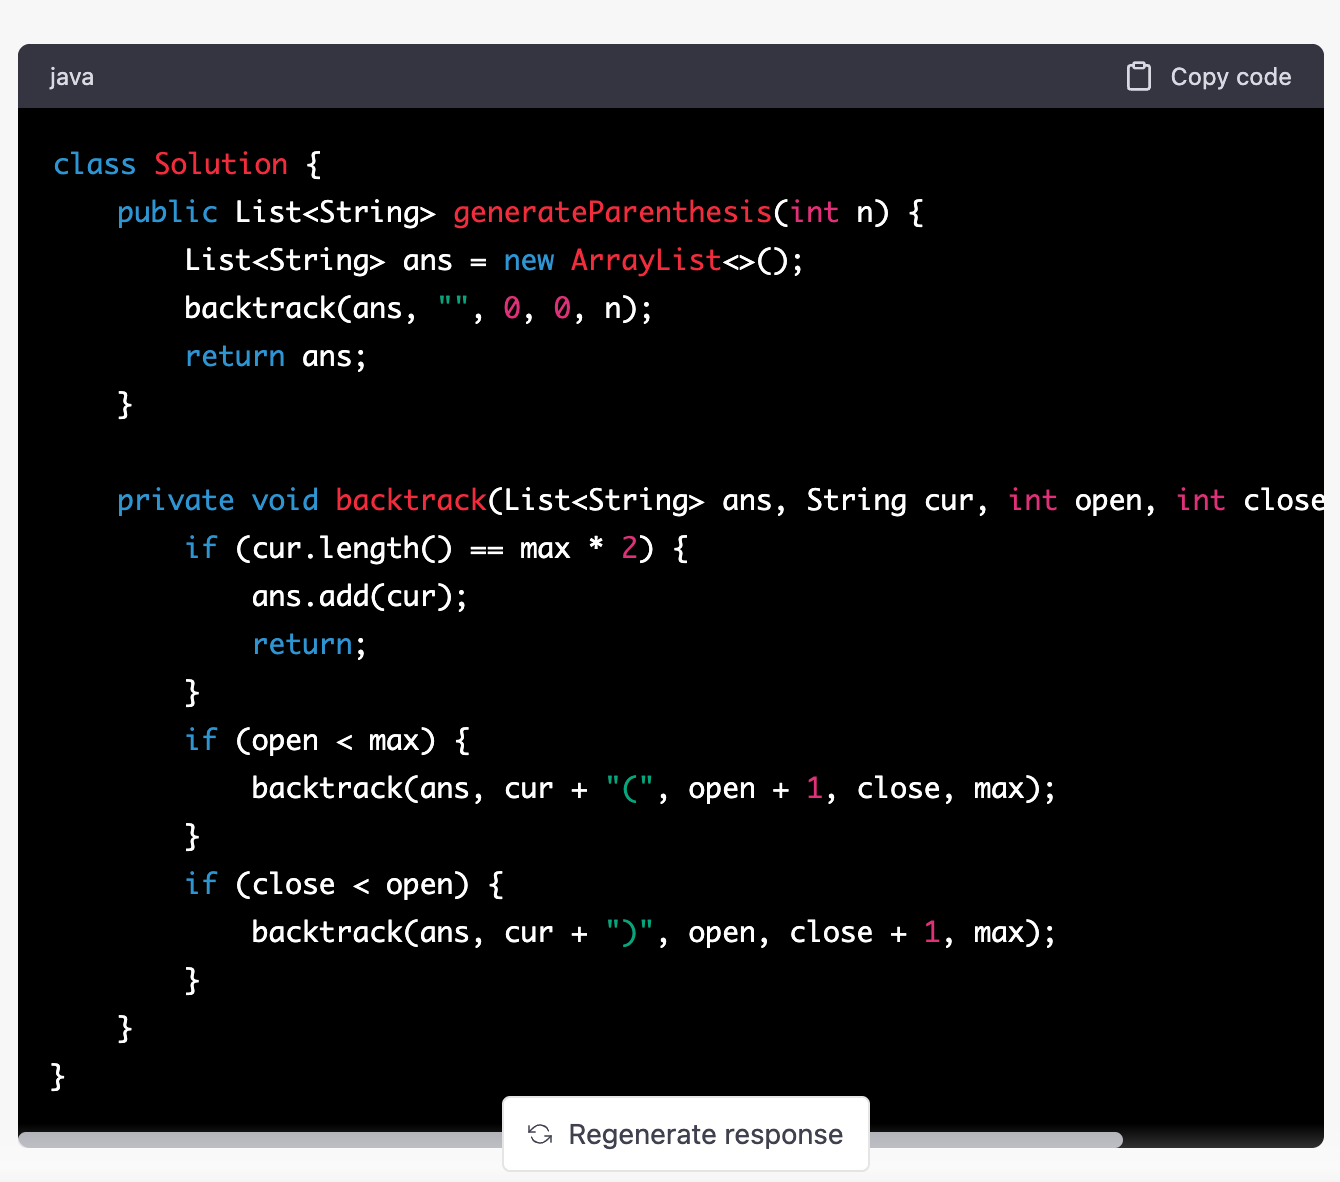
Task: Click the 'ans.add(cur);' statement
Action: 359,596
